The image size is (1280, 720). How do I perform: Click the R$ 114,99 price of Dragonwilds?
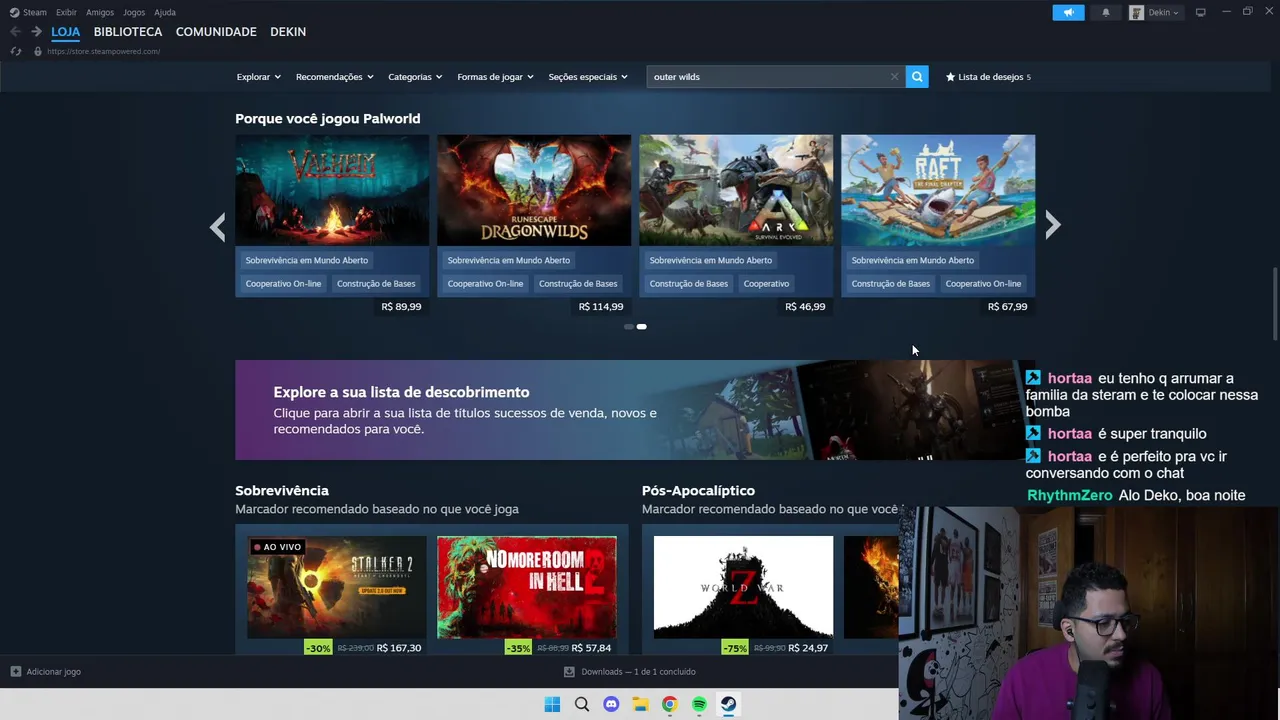click(601, 307)
